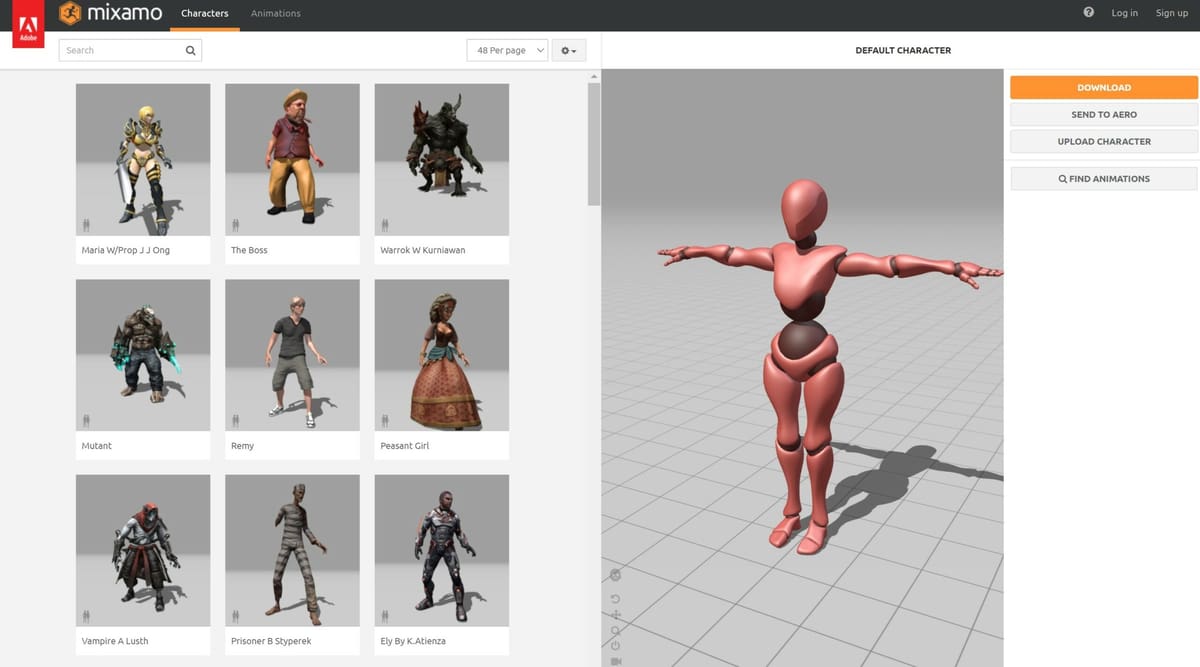This screenshot has height=667, width=1200.
Task: Click the humanoid icon on Prisoner thumbnail
Action: point(236,615)
